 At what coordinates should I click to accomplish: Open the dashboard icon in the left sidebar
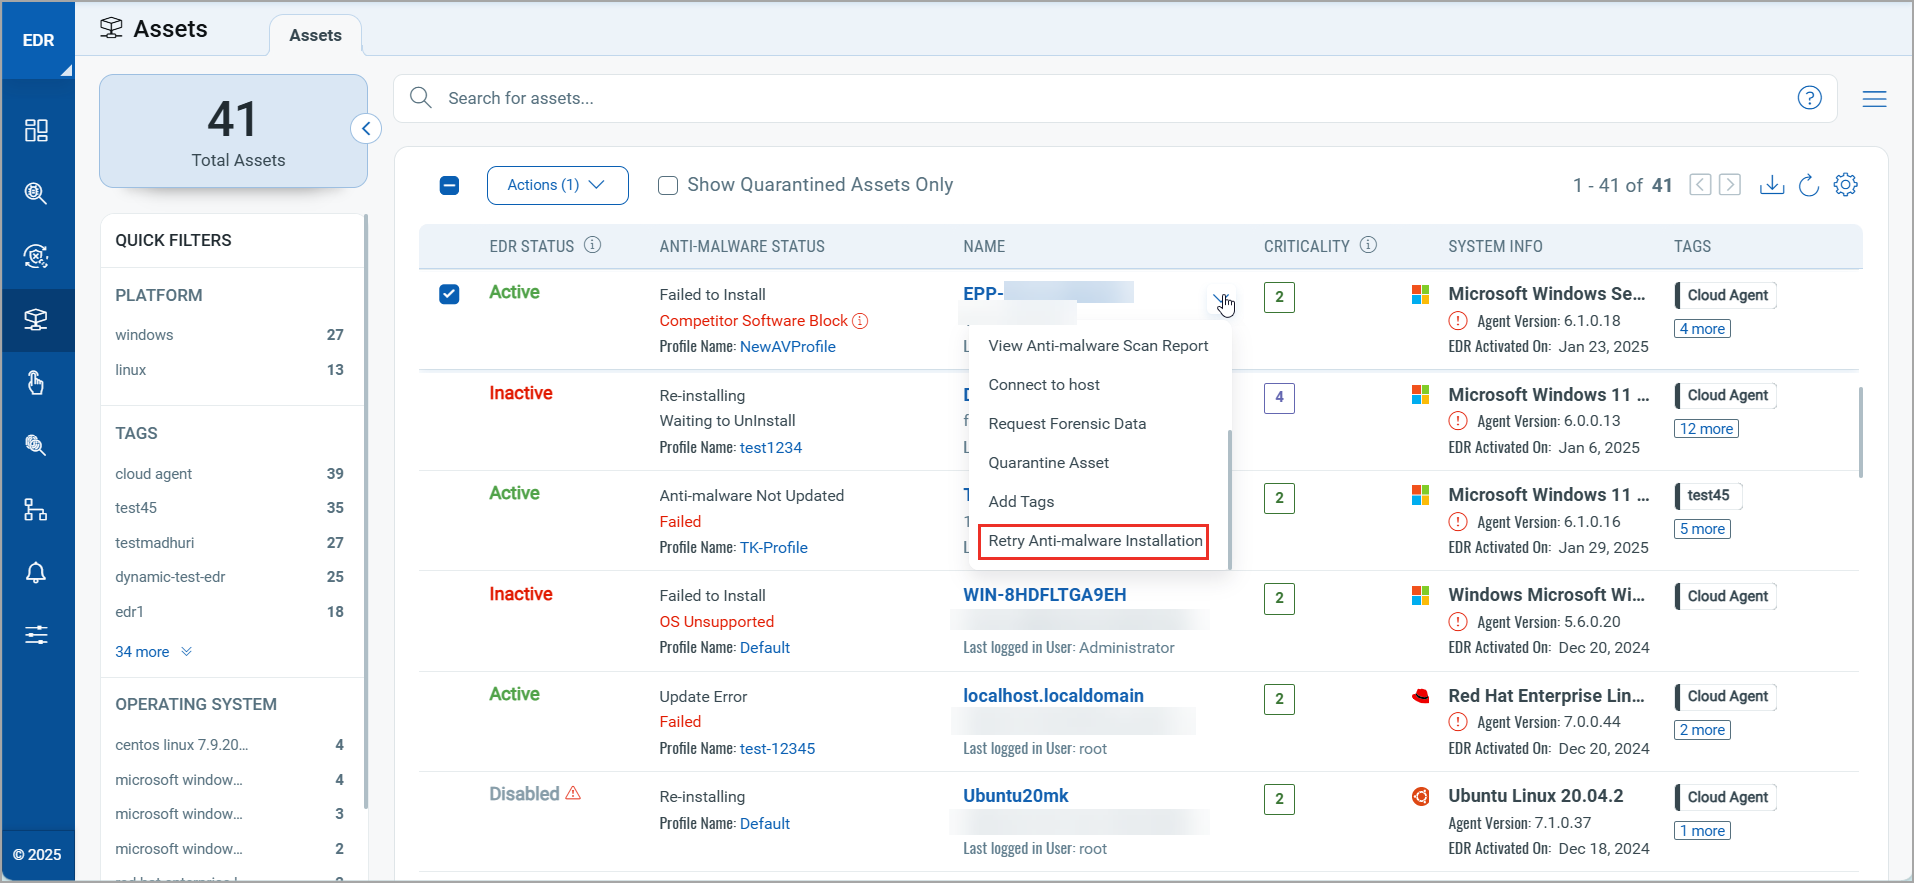[36, 131]
